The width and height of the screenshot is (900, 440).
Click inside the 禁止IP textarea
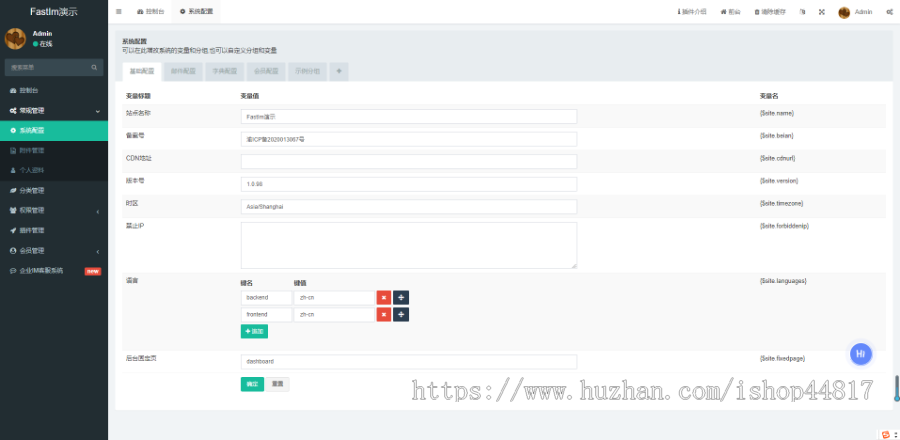pyautogui.click(x=409, y=245)
